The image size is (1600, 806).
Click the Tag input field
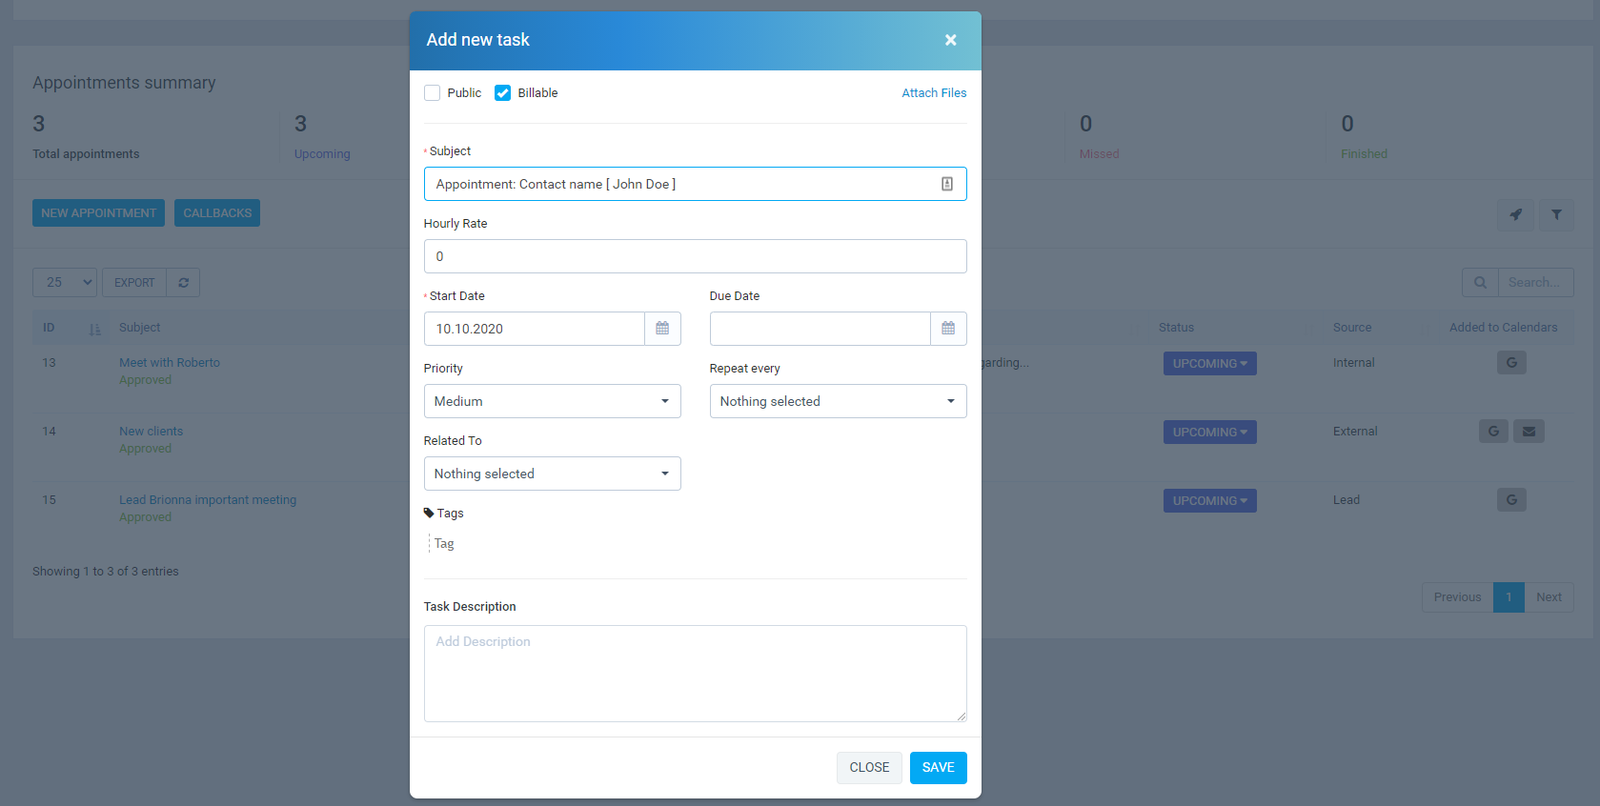coord(500,544)
